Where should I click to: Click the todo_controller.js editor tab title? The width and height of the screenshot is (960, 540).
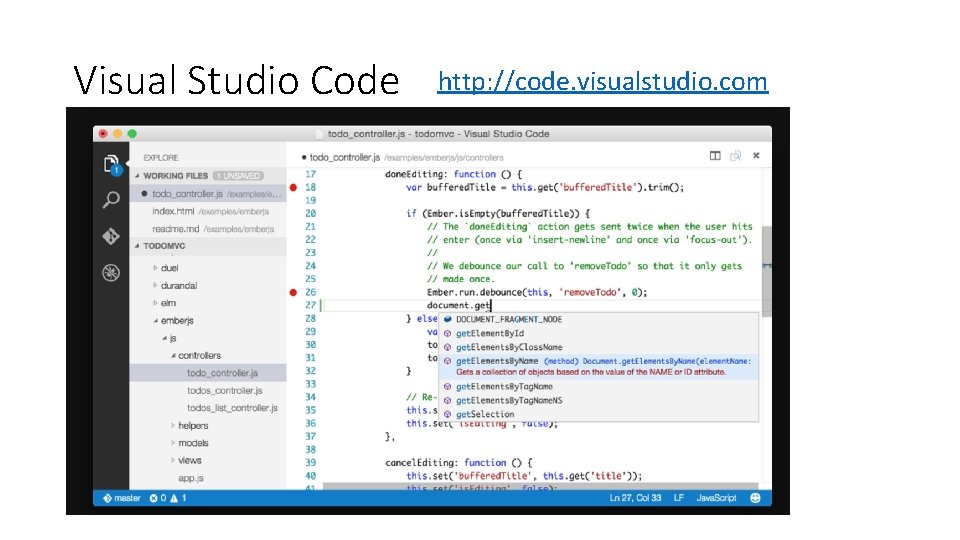[345, 157]
